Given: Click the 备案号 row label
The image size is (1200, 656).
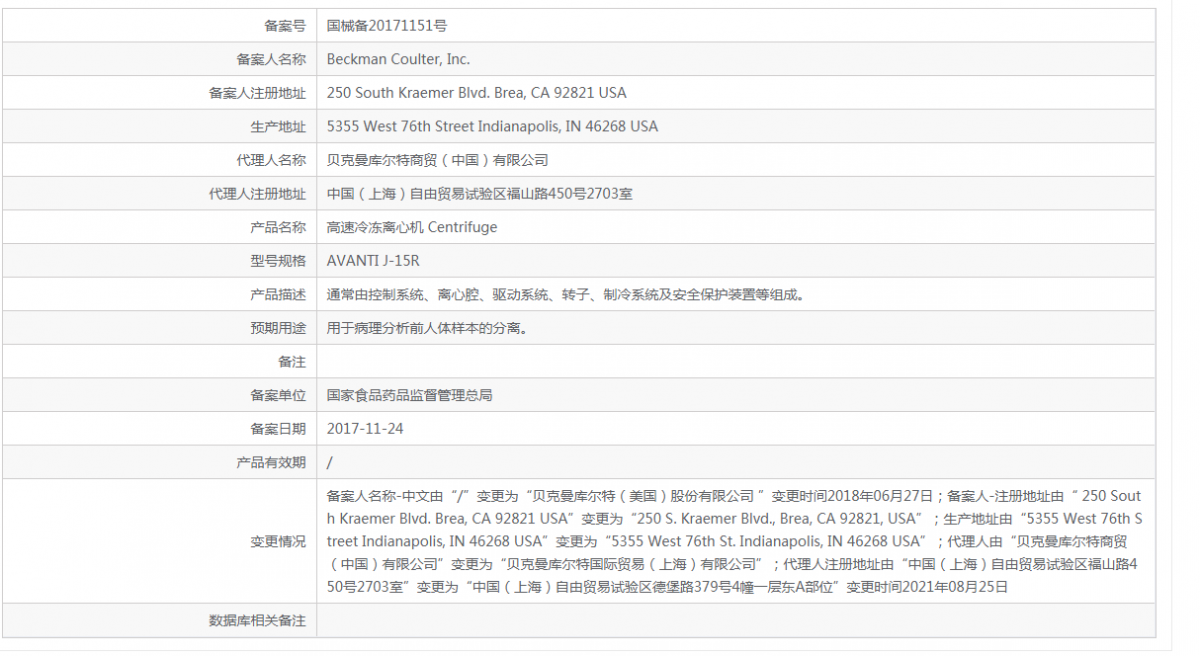Looking at the screenshot, I should click(284, 26).
